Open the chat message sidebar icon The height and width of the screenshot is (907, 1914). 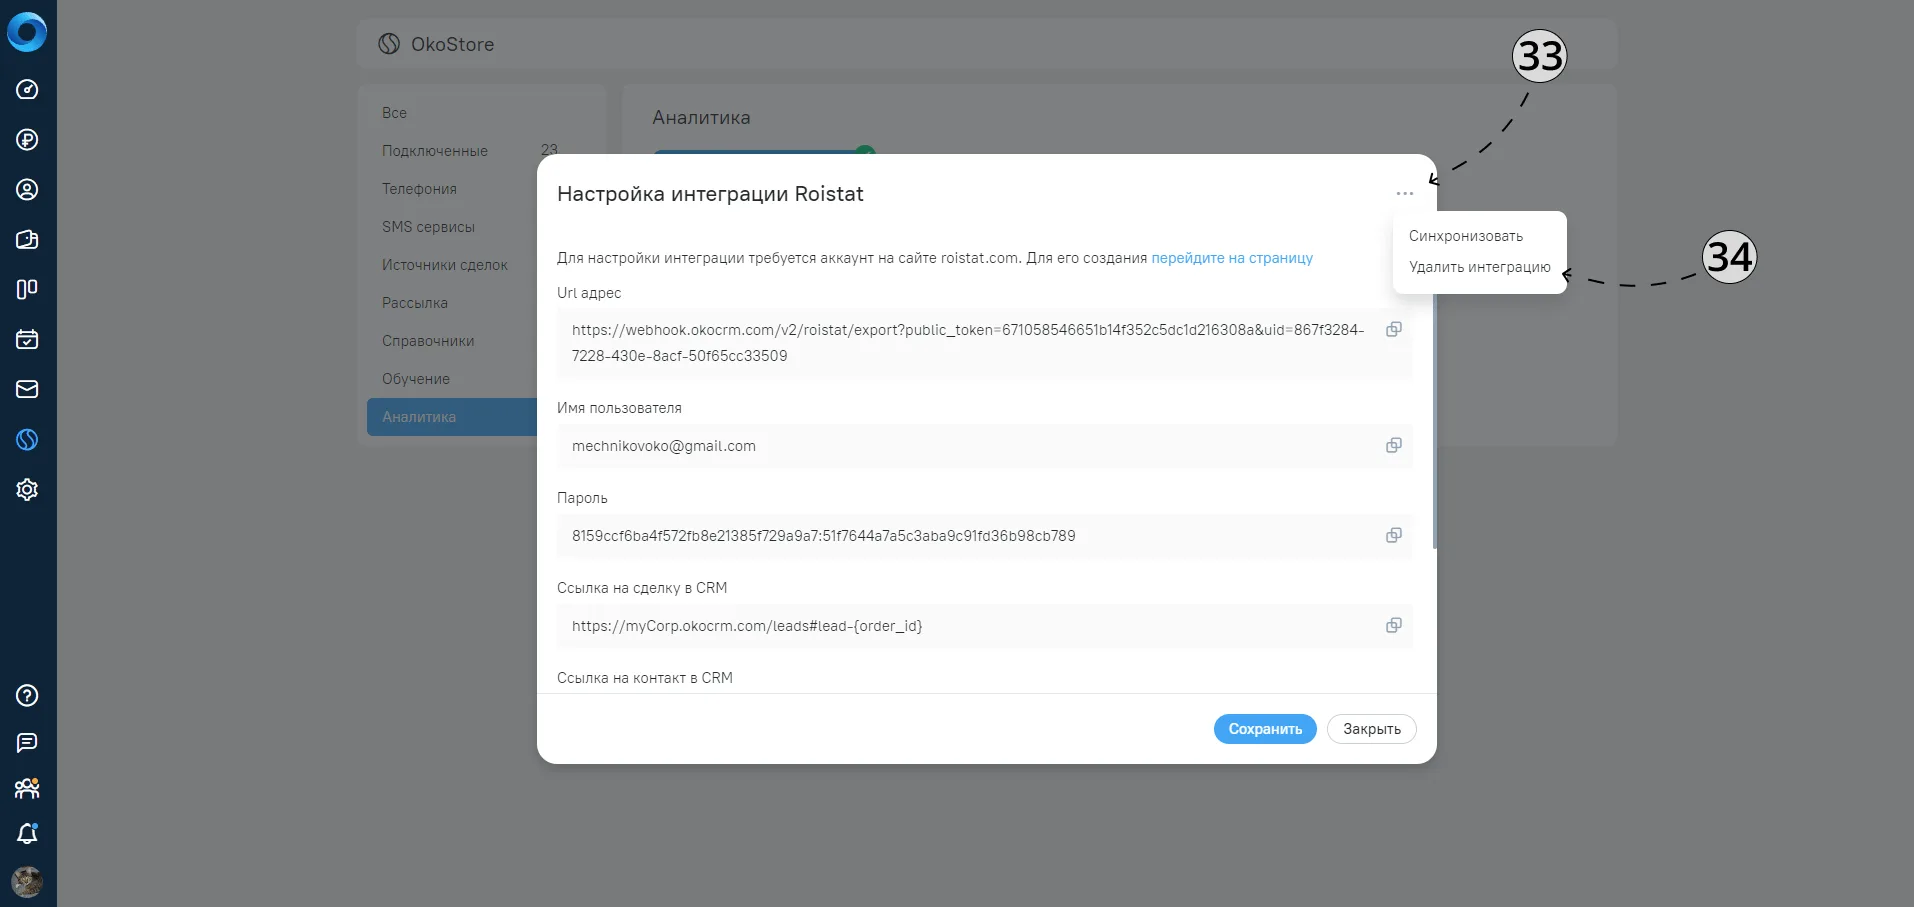pyautogui.click(x=27, y=742)
